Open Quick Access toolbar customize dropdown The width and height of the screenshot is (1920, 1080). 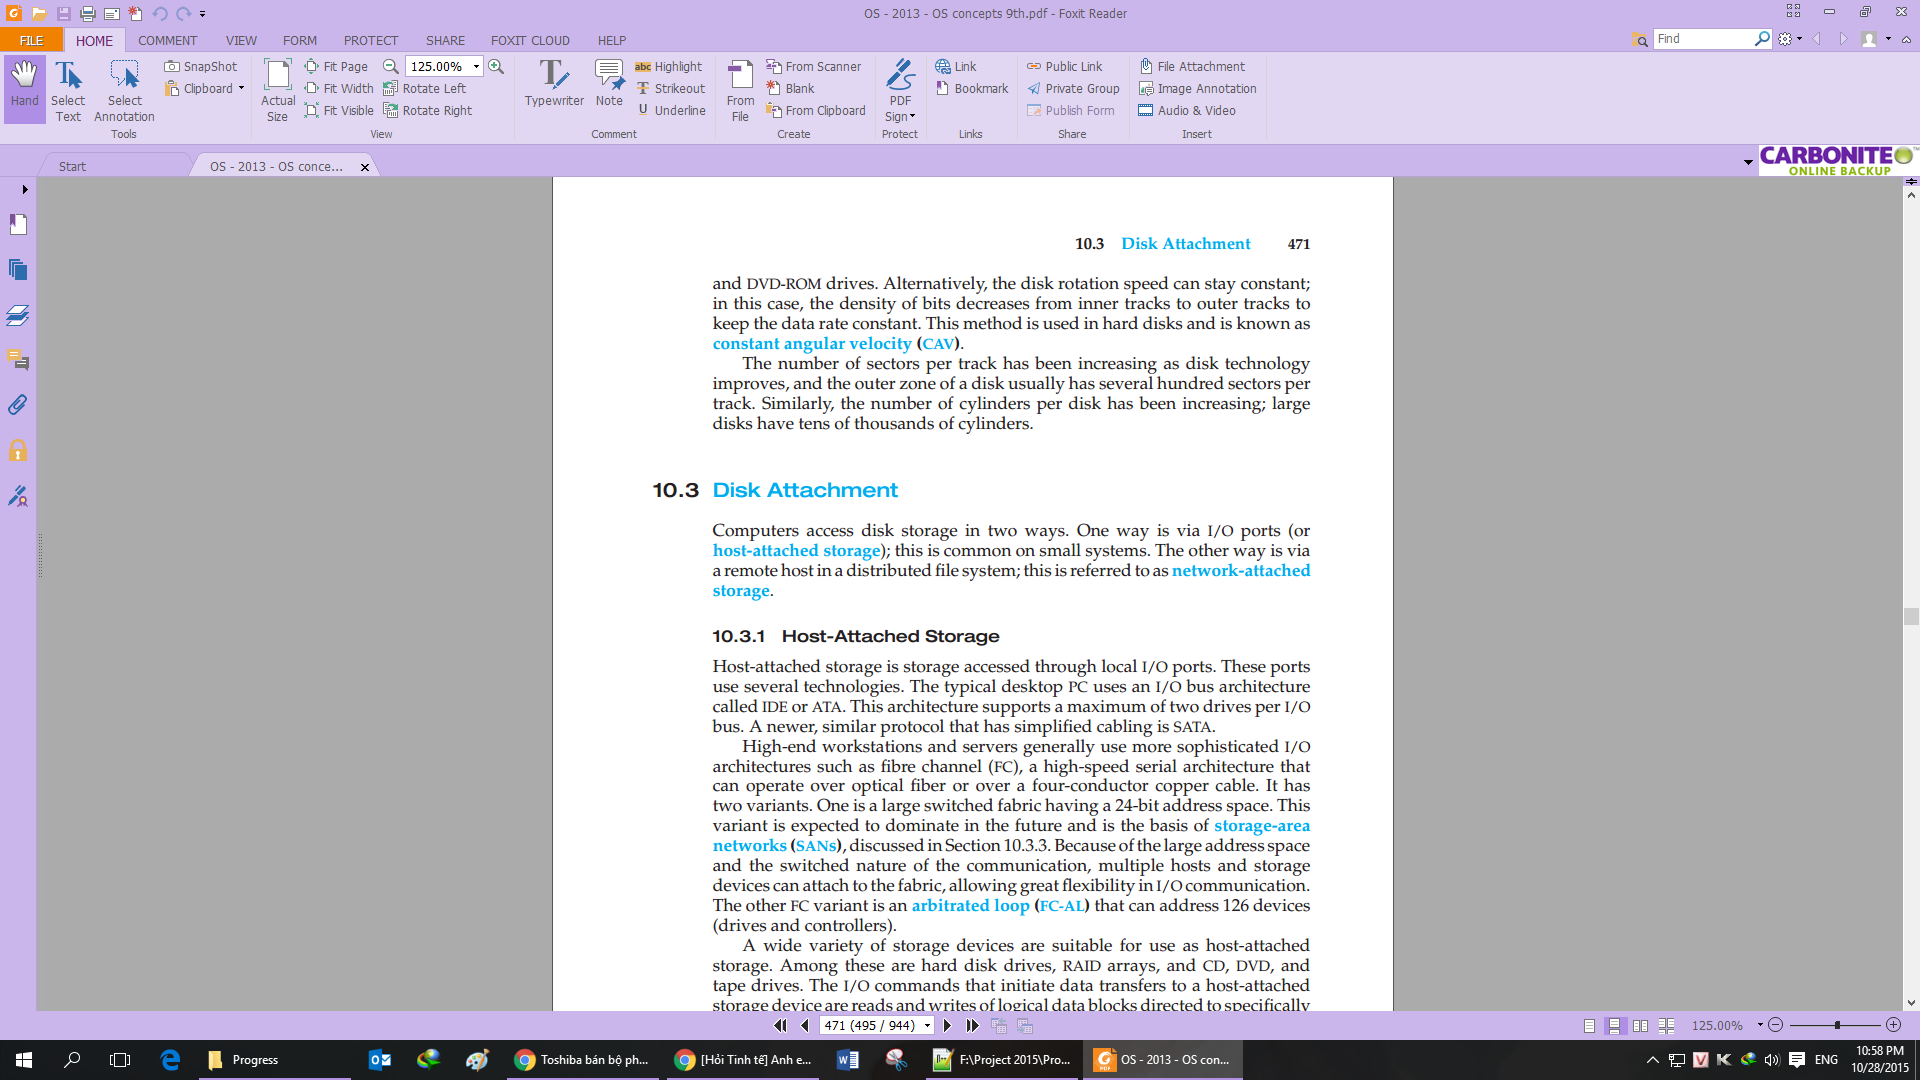point(202,14)
